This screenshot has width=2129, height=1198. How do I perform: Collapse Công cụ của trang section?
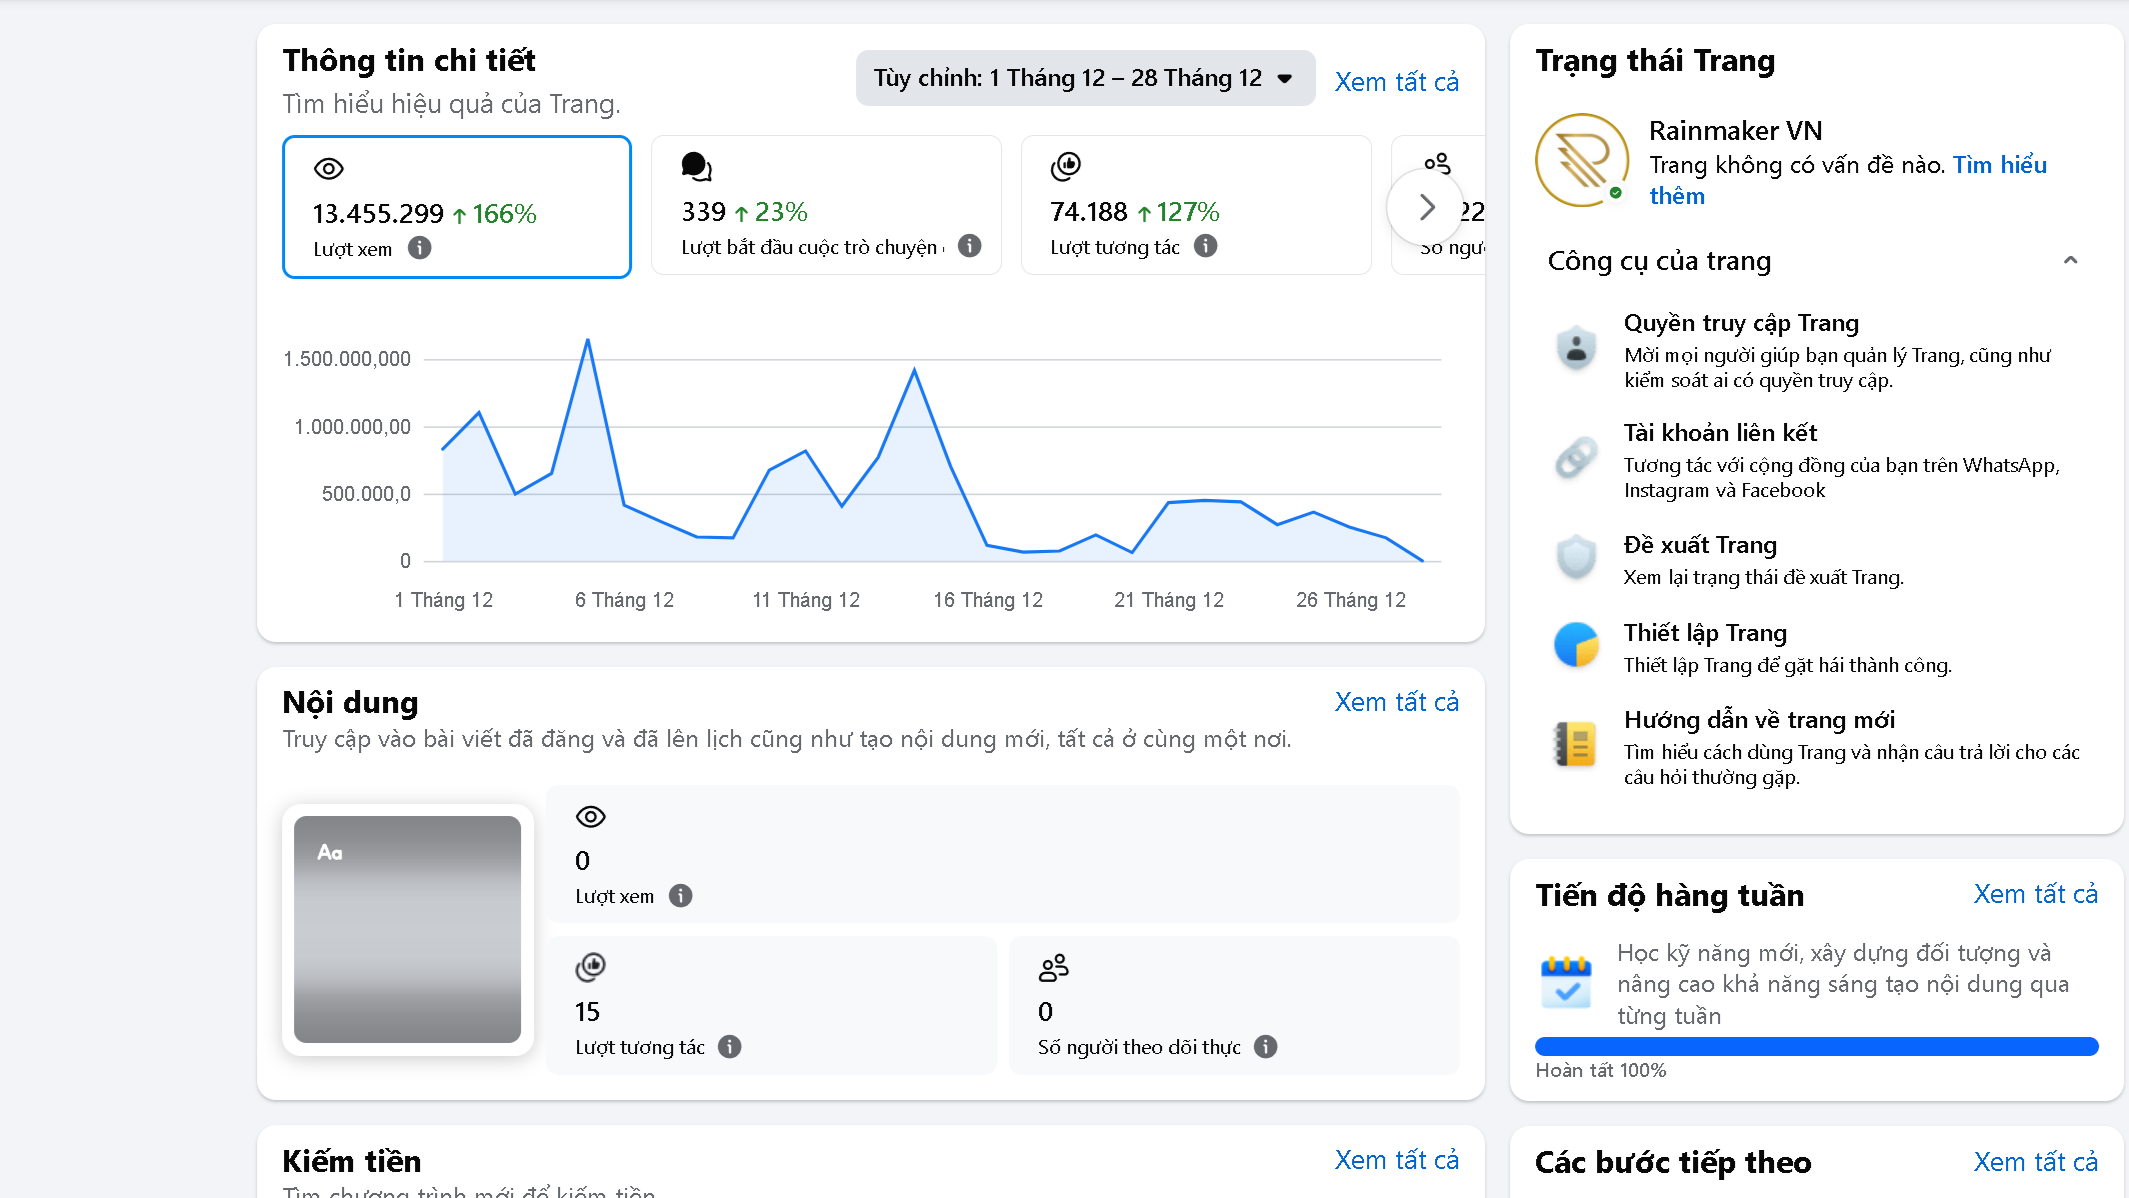(x=2070, y=261)
